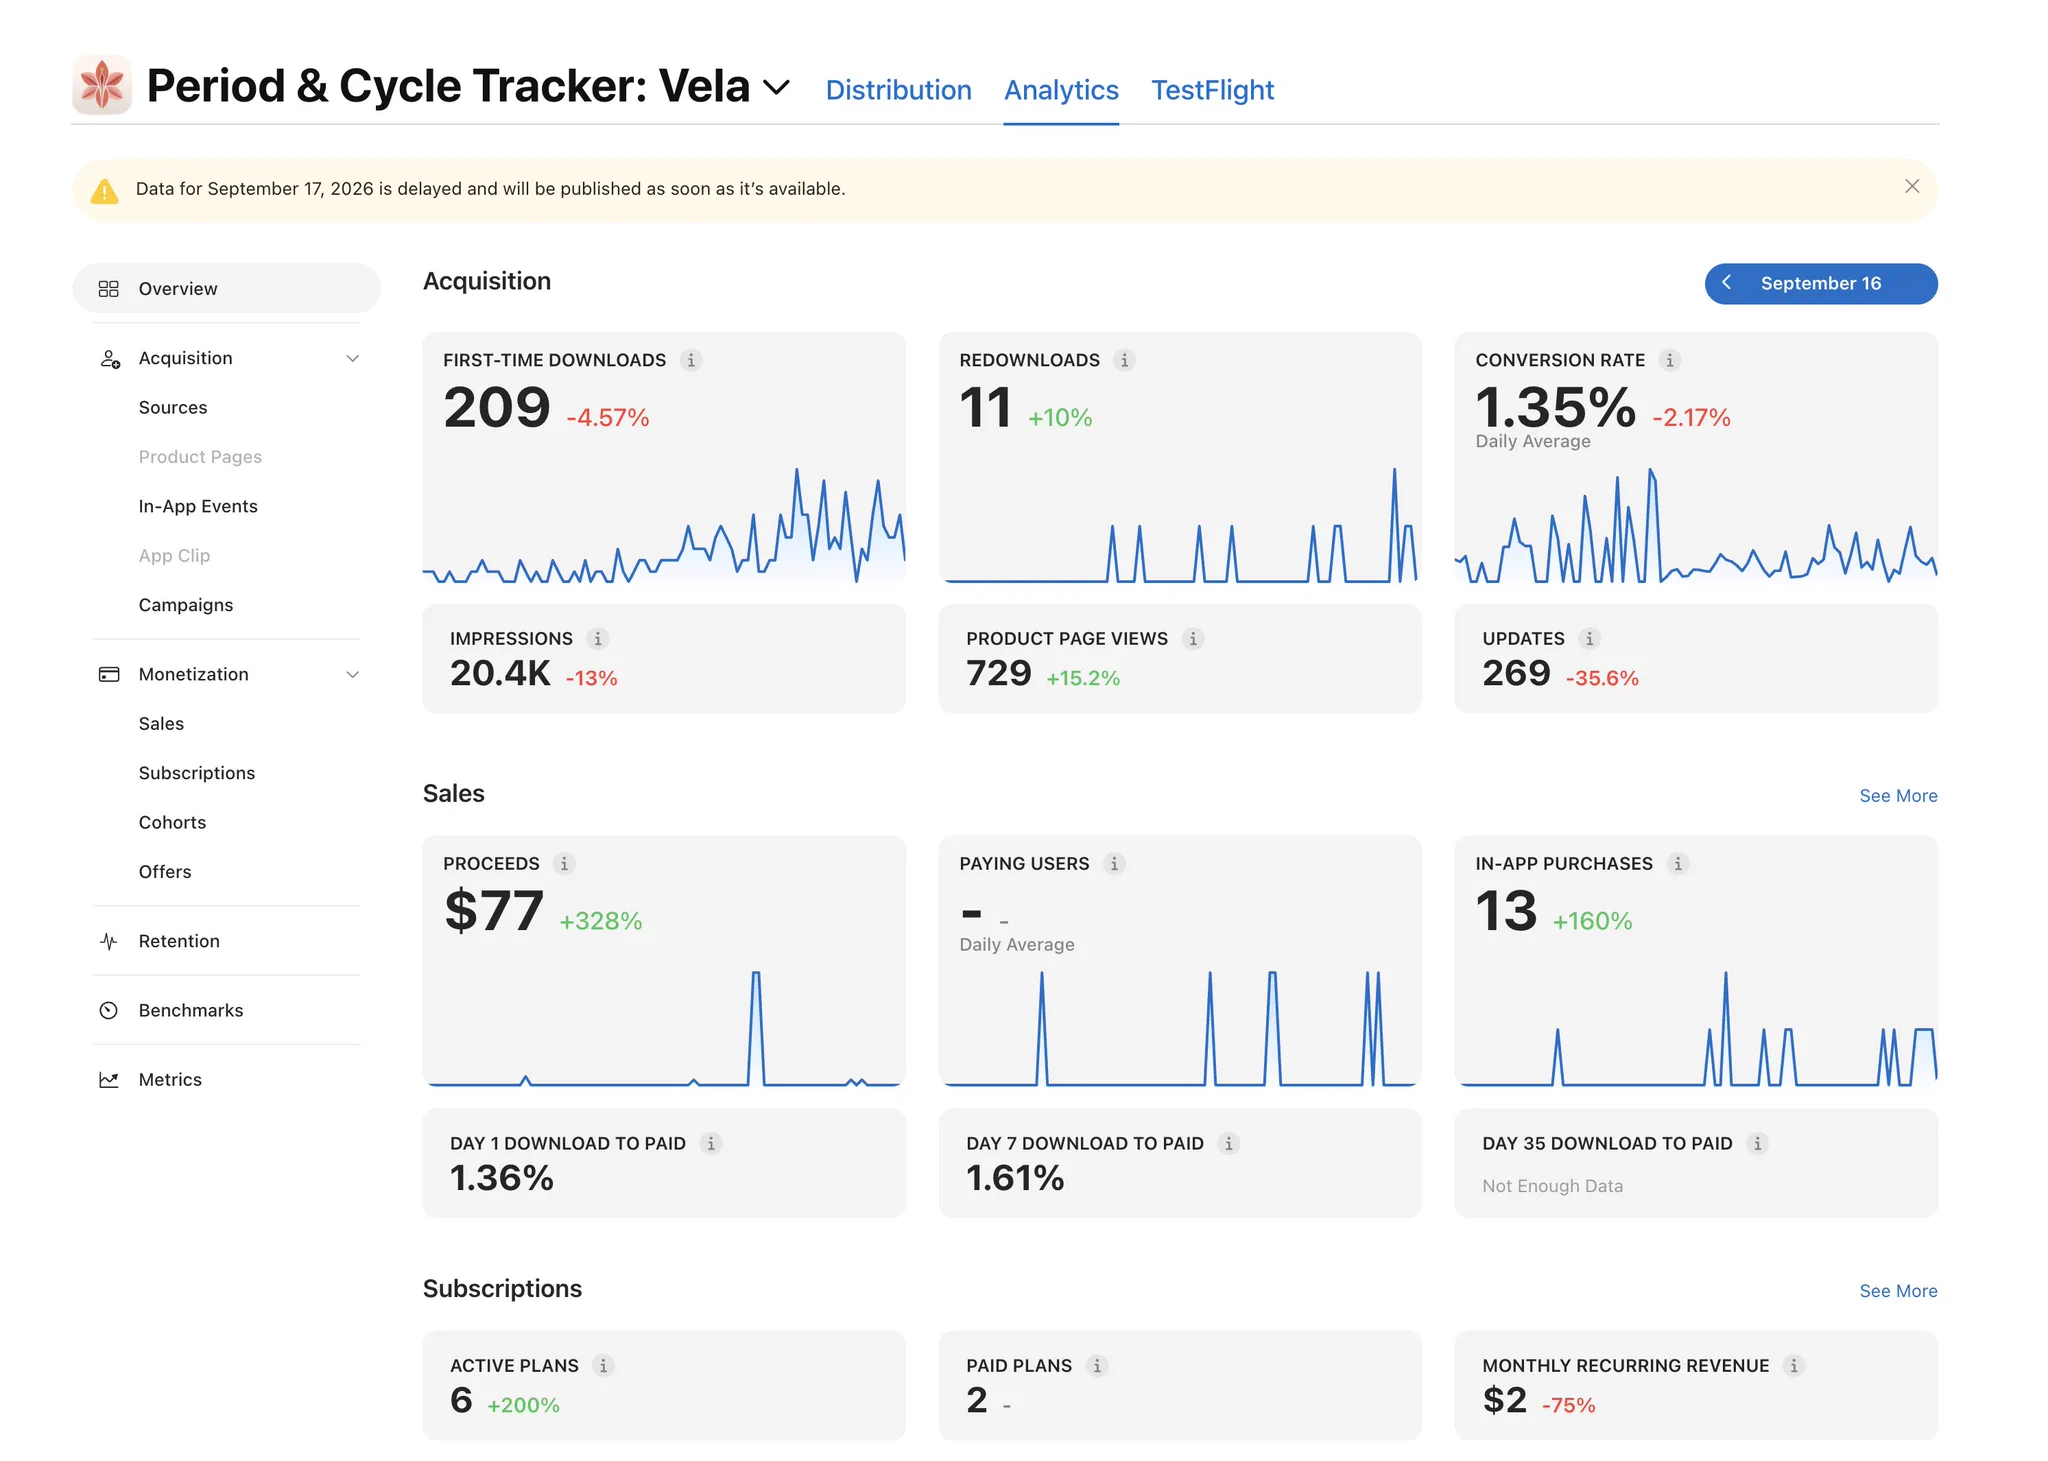Click the Product Page Views value 729
Screen dimensions: 2048x1461
(x=998, y=674)
